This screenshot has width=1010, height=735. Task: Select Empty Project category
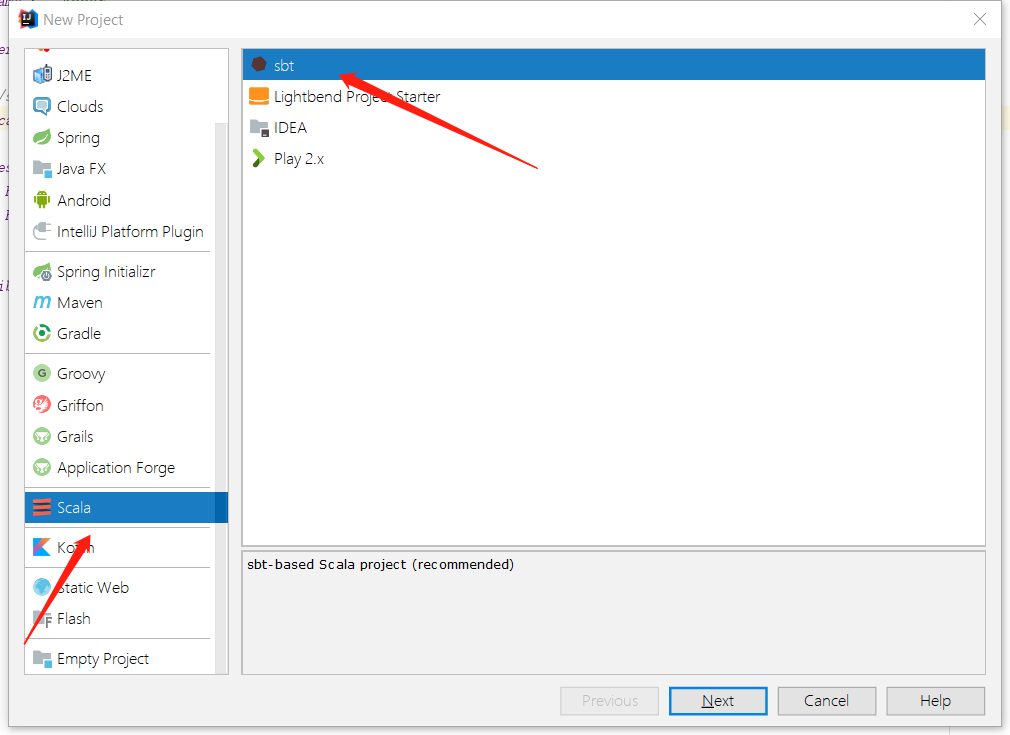coord(120,658)
